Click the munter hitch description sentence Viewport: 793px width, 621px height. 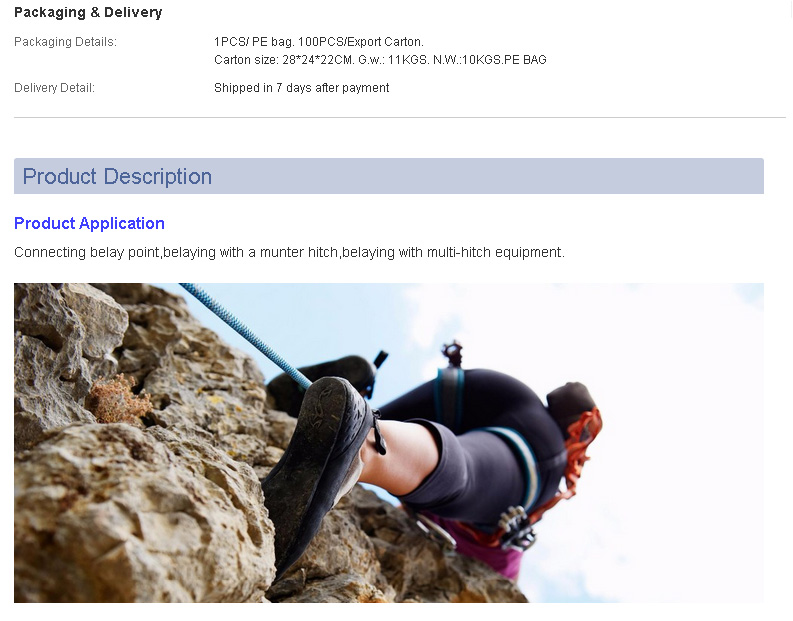[289, 252]
